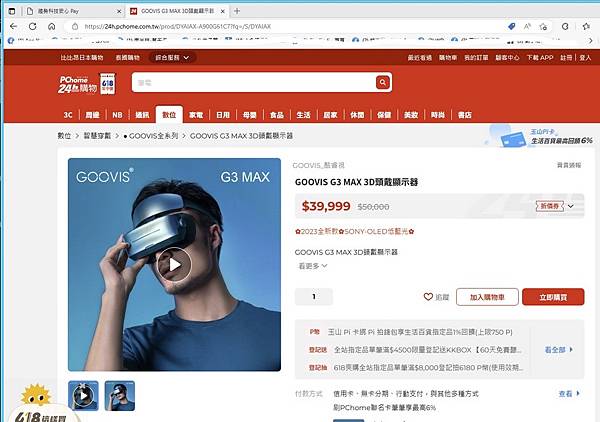This screenshot has height=422, width=600.
Task: Select the active 數位 category tab
Action: click(x=169, y=115)
